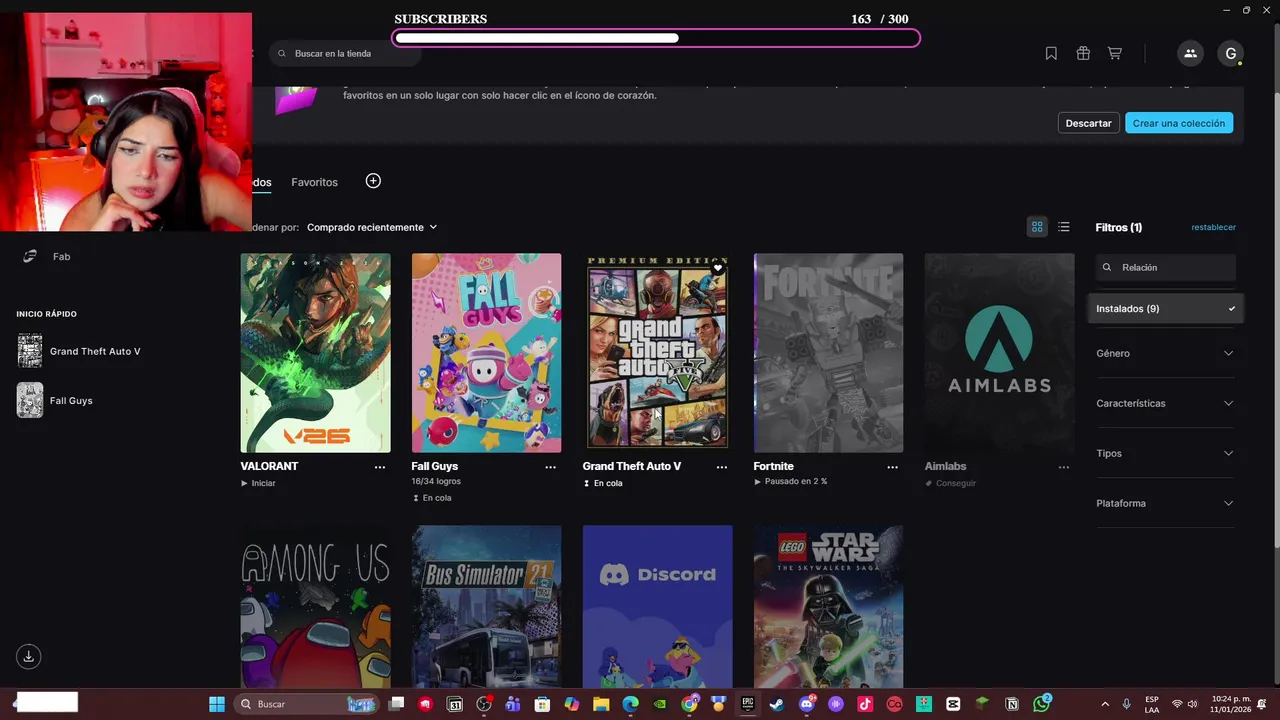1280x720 pixels.
Task: Open CapCut from the taskbar
Action: 953,704
